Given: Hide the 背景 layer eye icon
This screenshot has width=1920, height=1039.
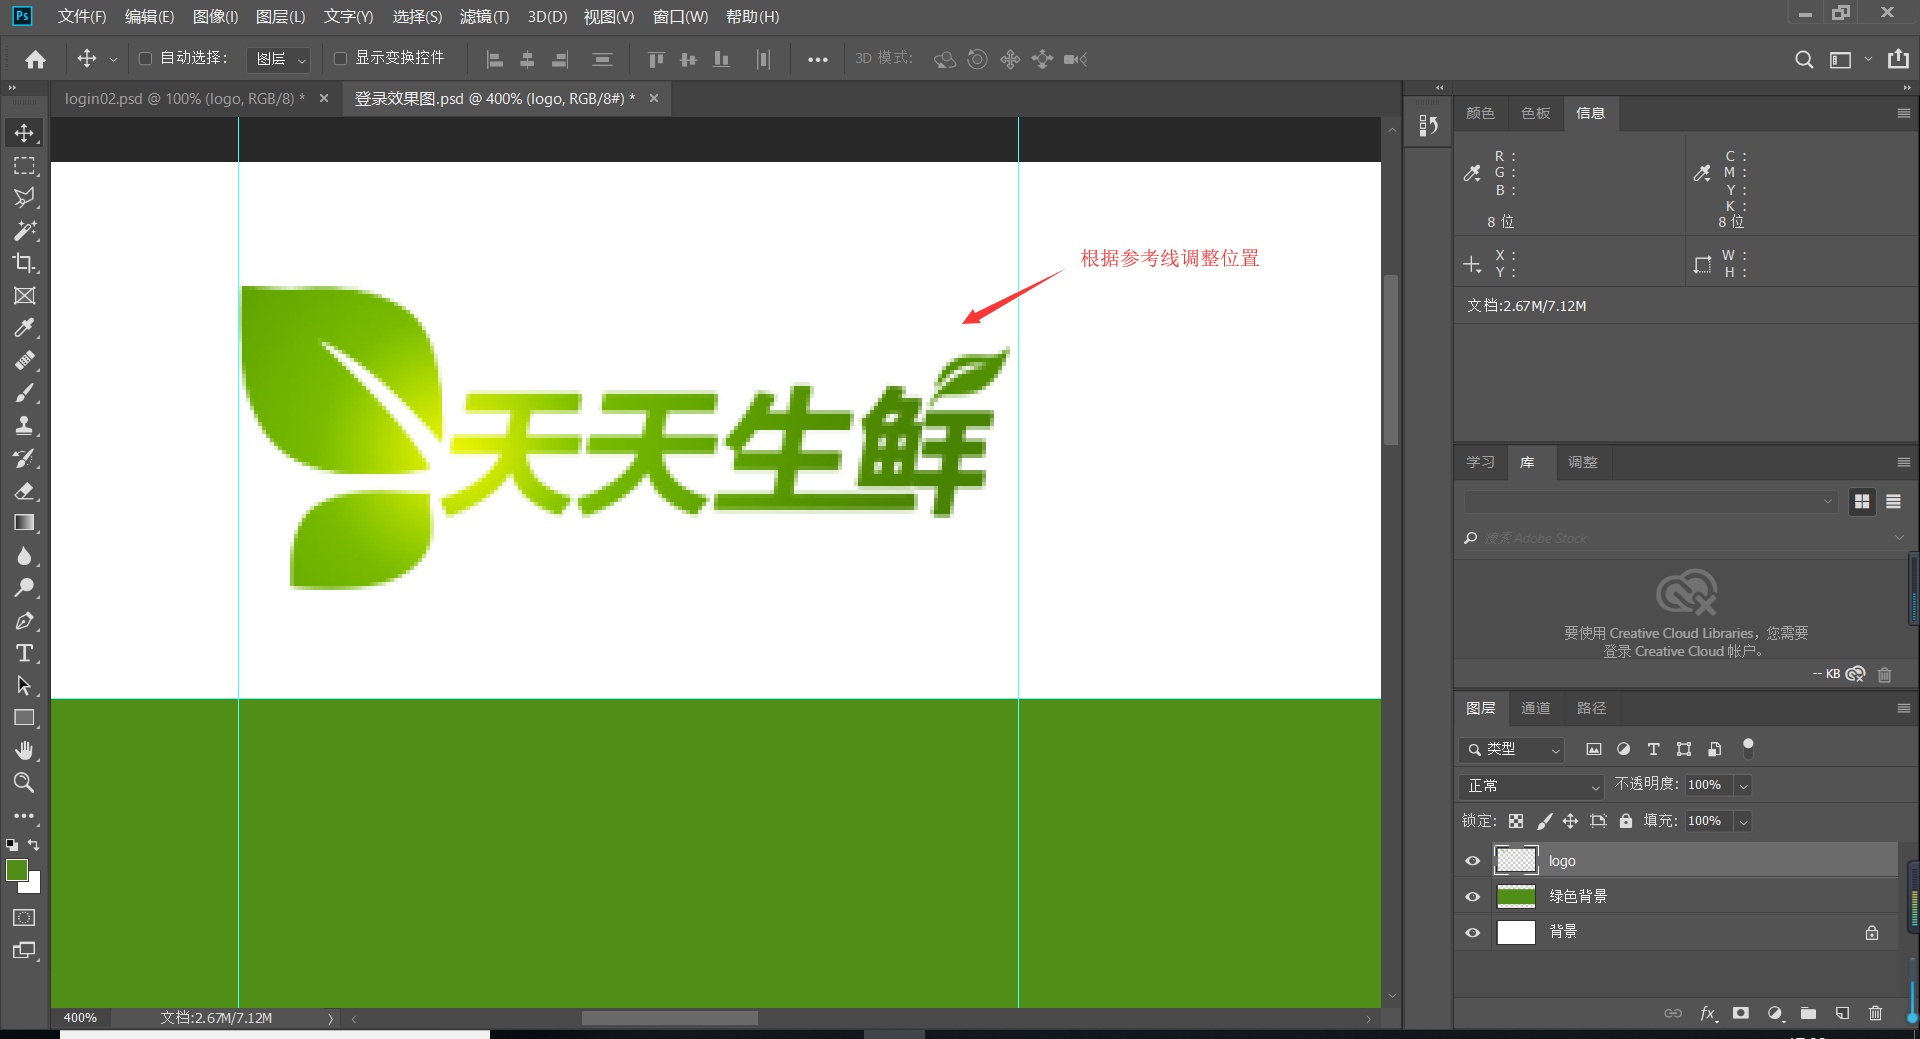Looking at the screenshot, I should point(1472,933).
